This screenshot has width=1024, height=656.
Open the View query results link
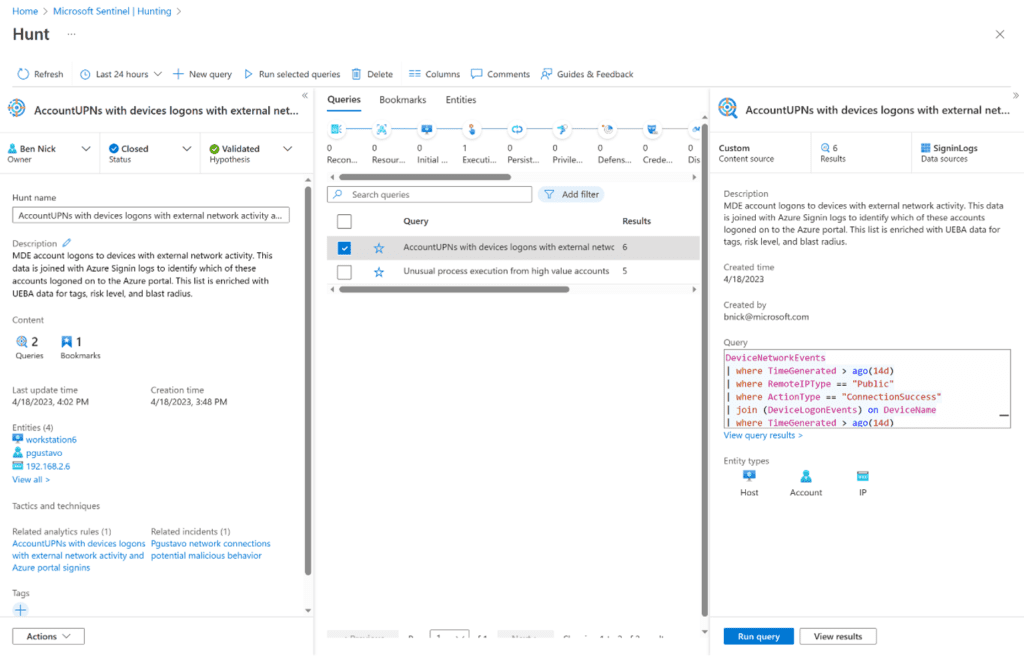(x=762, y=435)
